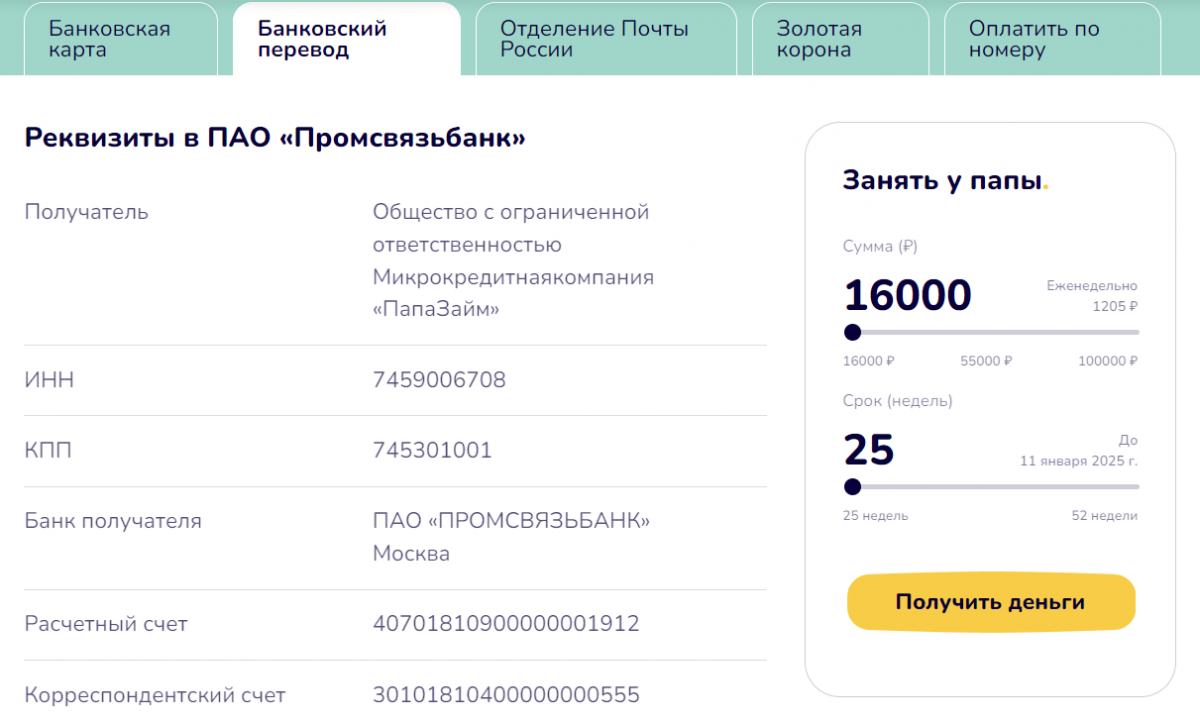
Task: Click the loan term weeks slider handle
Action: [852, 487]
